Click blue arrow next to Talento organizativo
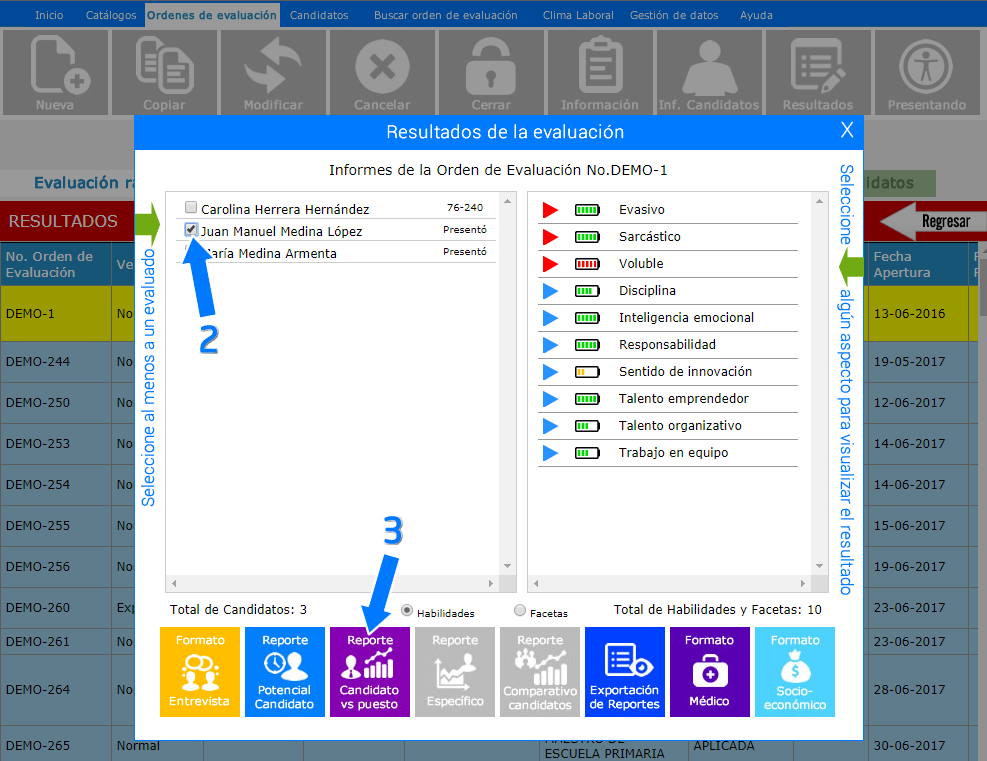Viewport: 987px width, 761px height. point(550,426)
